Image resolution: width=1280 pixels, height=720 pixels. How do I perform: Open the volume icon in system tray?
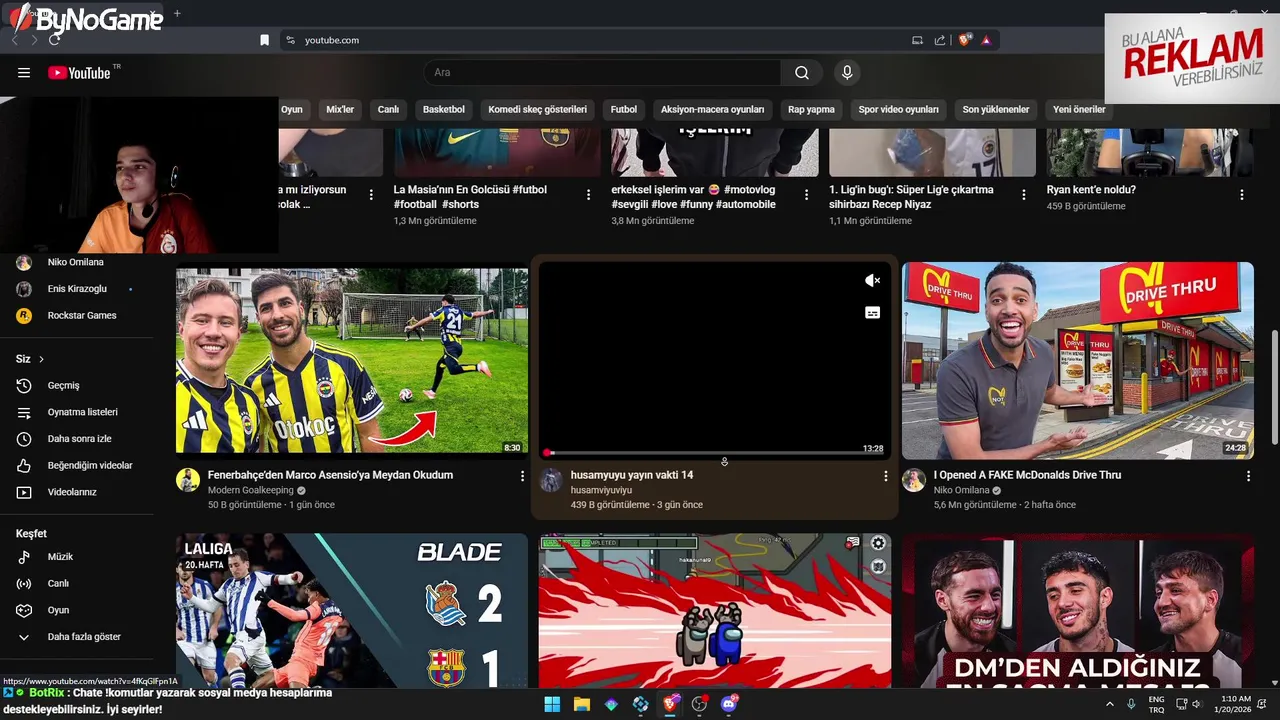[x=1198, y=704]
